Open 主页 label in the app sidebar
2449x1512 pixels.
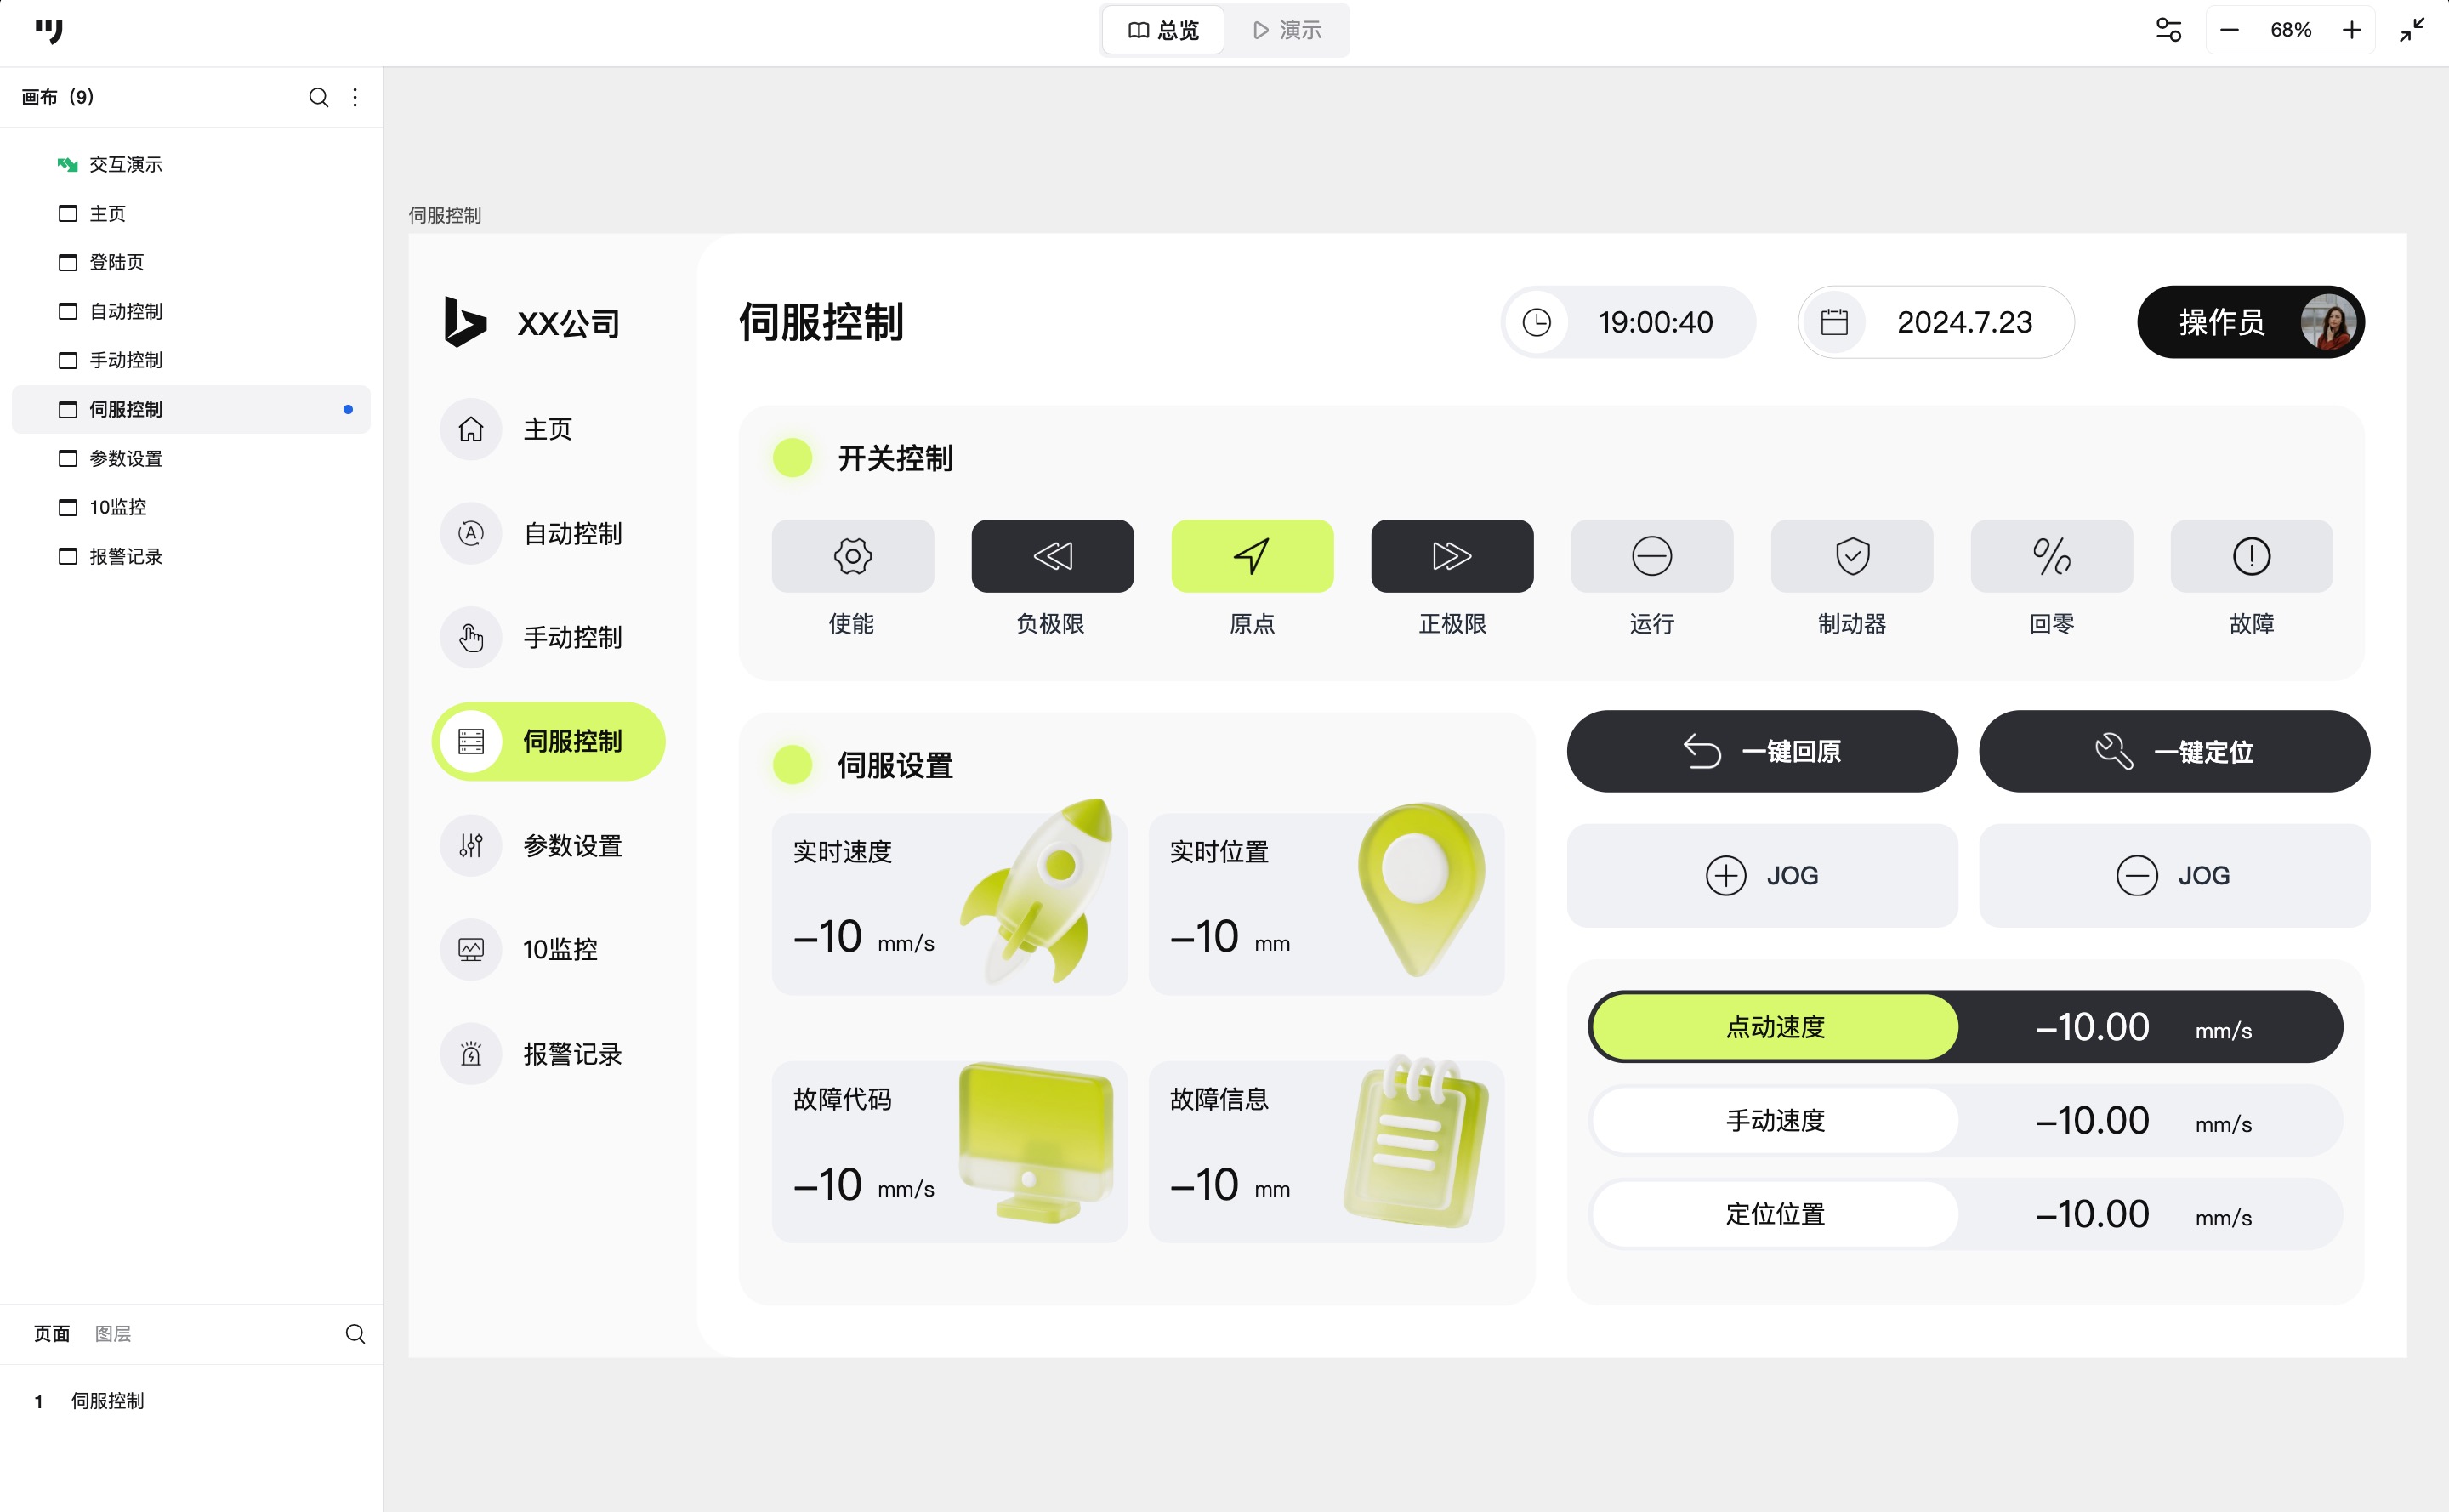pos(548,429)
